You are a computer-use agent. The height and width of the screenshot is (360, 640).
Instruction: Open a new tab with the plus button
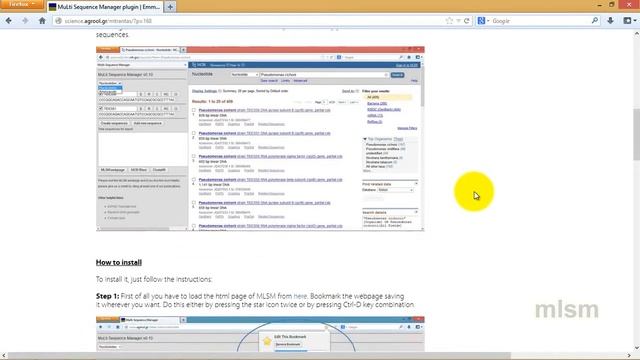[x=170, y=7]
